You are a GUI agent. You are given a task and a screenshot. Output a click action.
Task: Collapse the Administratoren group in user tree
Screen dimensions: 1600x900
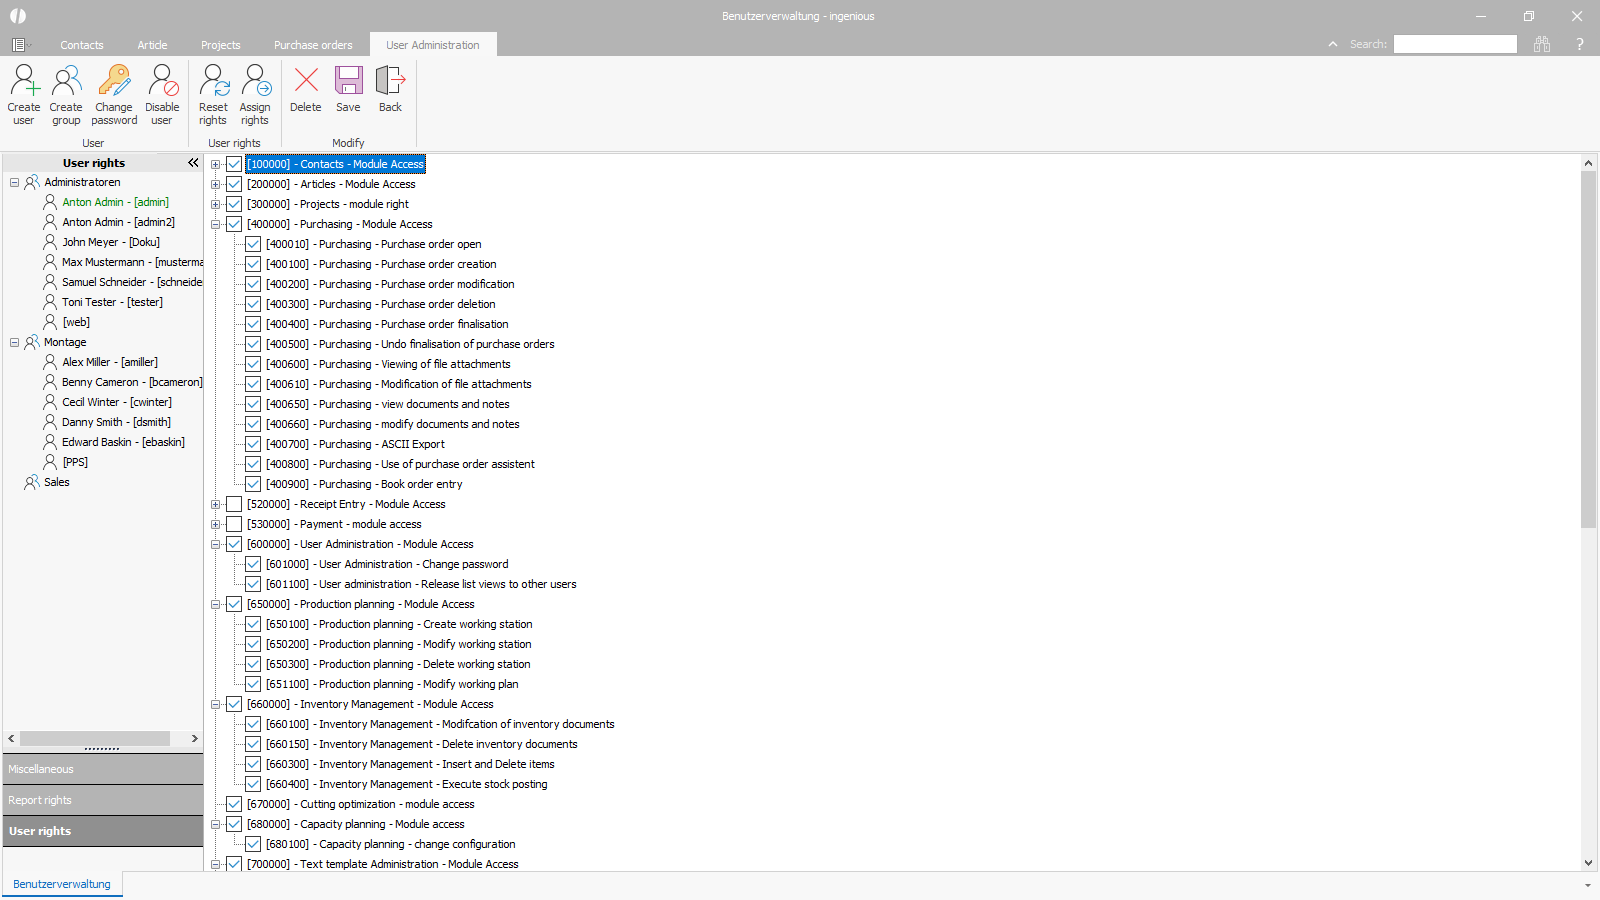coord(15,182)
